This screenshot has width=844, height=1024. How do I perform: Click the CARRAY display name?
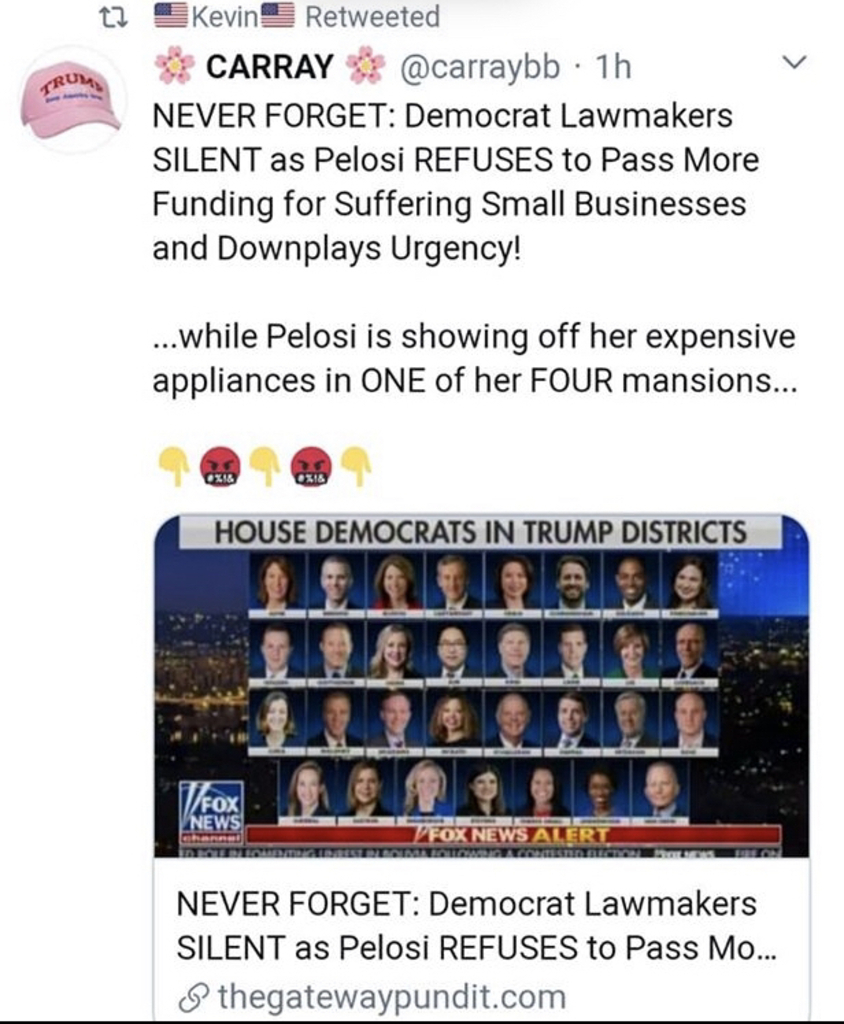click(269, 66)
